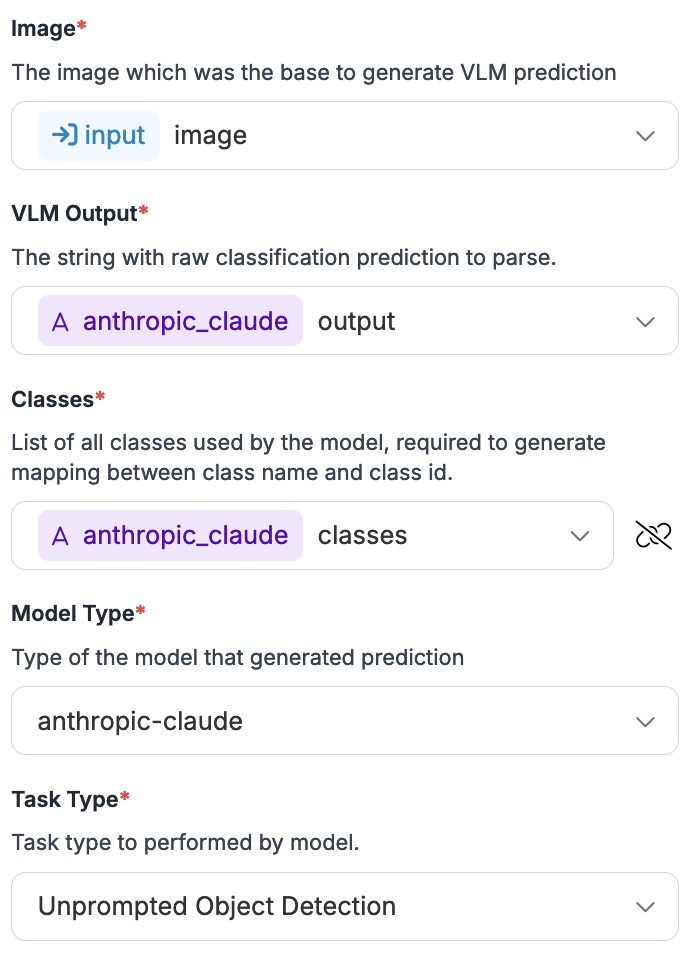Click the 'input' chip label in Image field
Viewport: 696px width, 954px height.
(115, 135)
